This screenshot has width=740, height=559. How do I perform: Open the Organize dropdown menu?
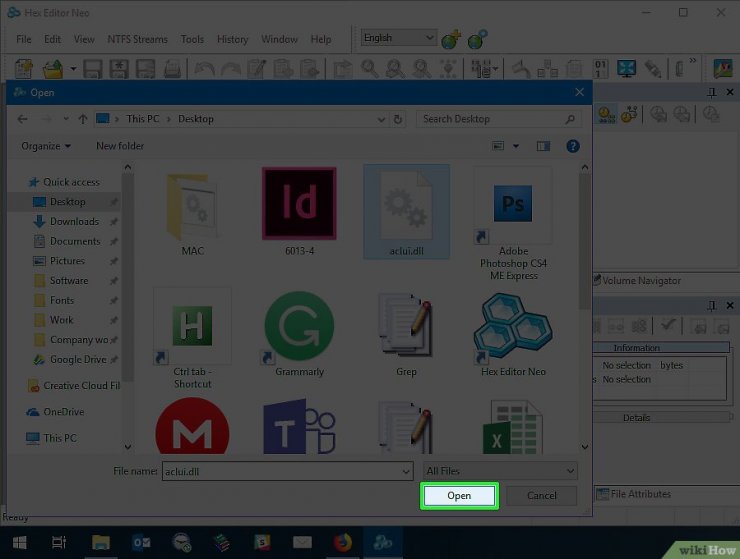pyautogui.click(x=46, y=146)
